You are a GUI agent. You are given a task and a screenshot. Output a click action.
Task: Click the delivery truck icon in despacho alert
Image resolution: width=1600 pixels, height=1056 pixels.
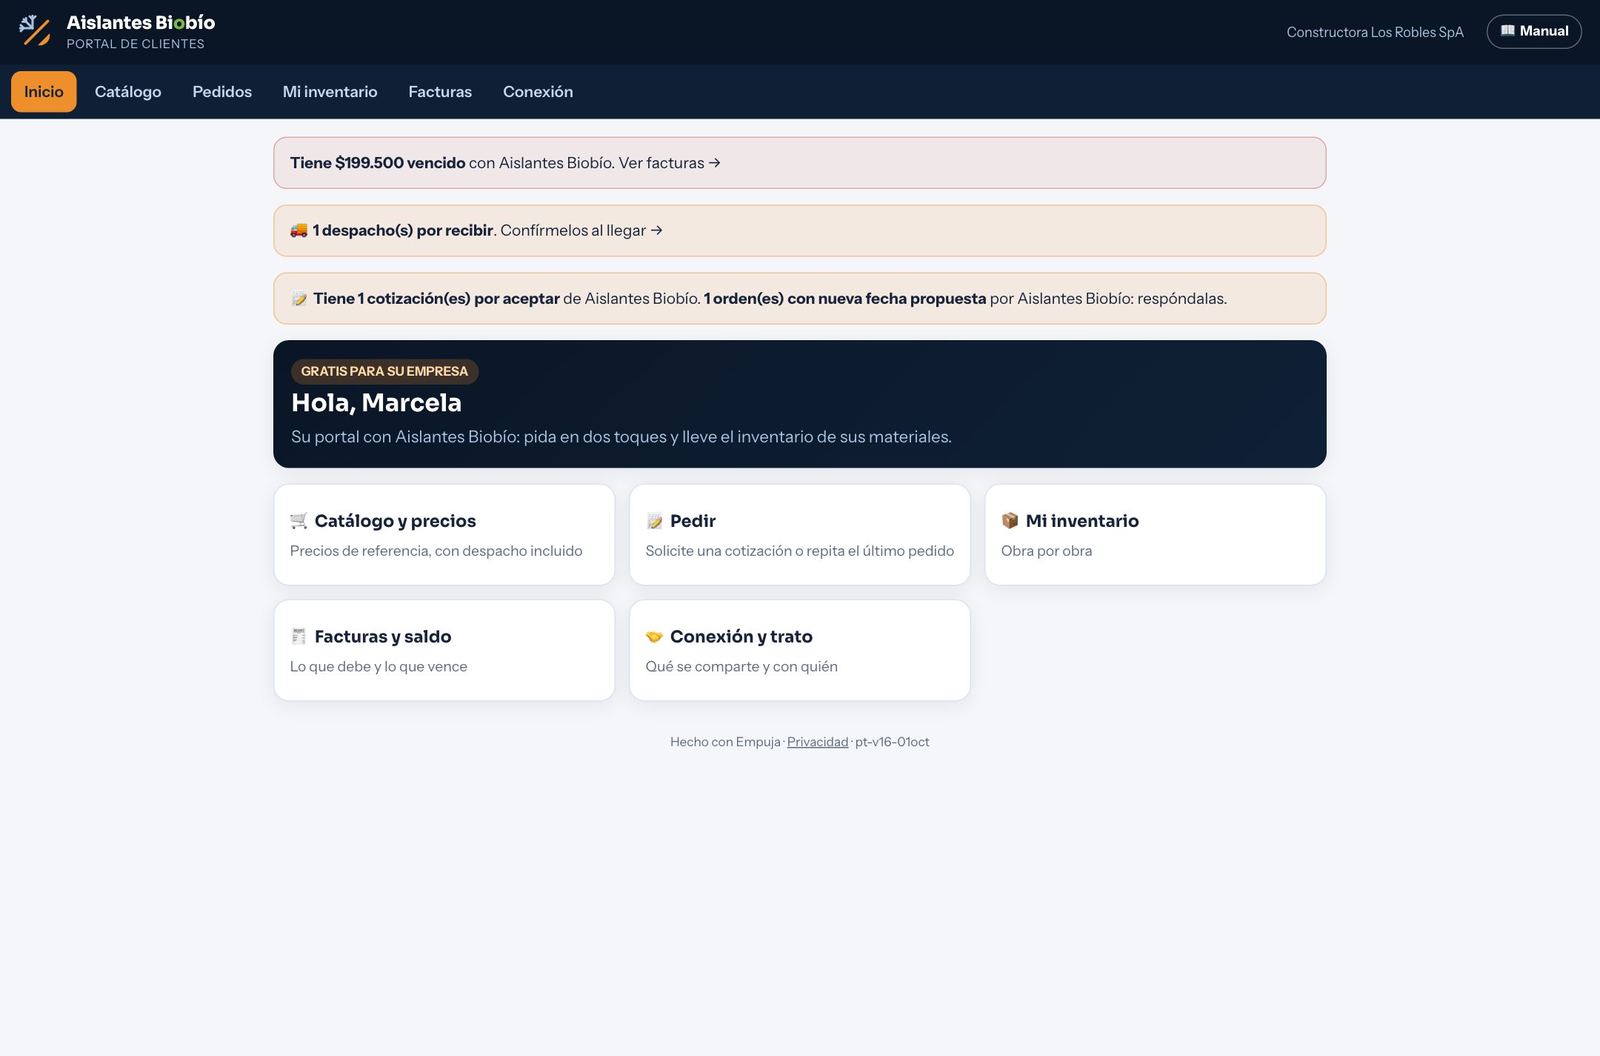point(299,230)
